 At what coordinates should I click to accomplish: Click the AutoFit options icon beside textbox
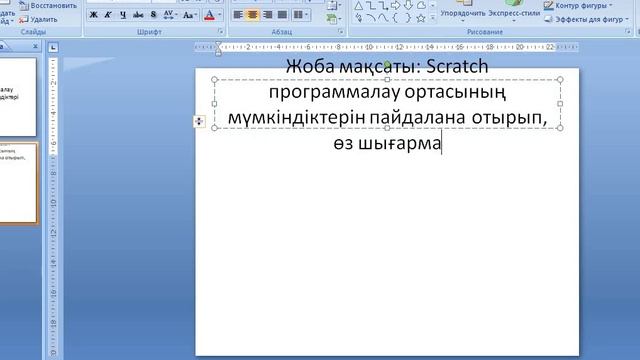[199, 121]
